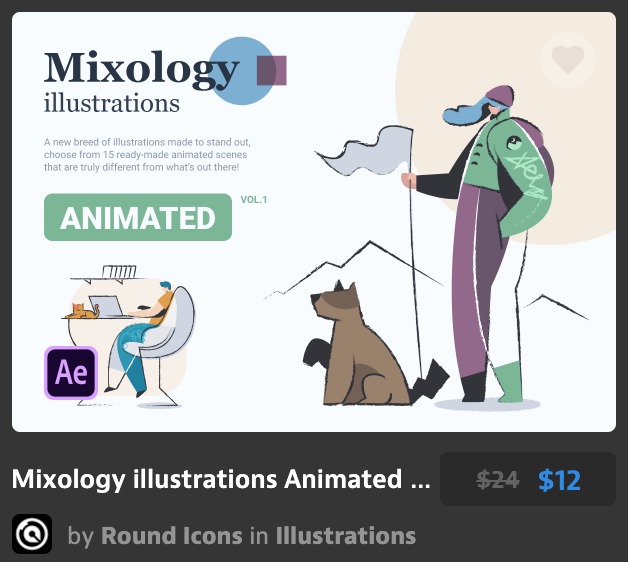
Task: Open the Illustrations category link
Action: (x=346, y=536)
